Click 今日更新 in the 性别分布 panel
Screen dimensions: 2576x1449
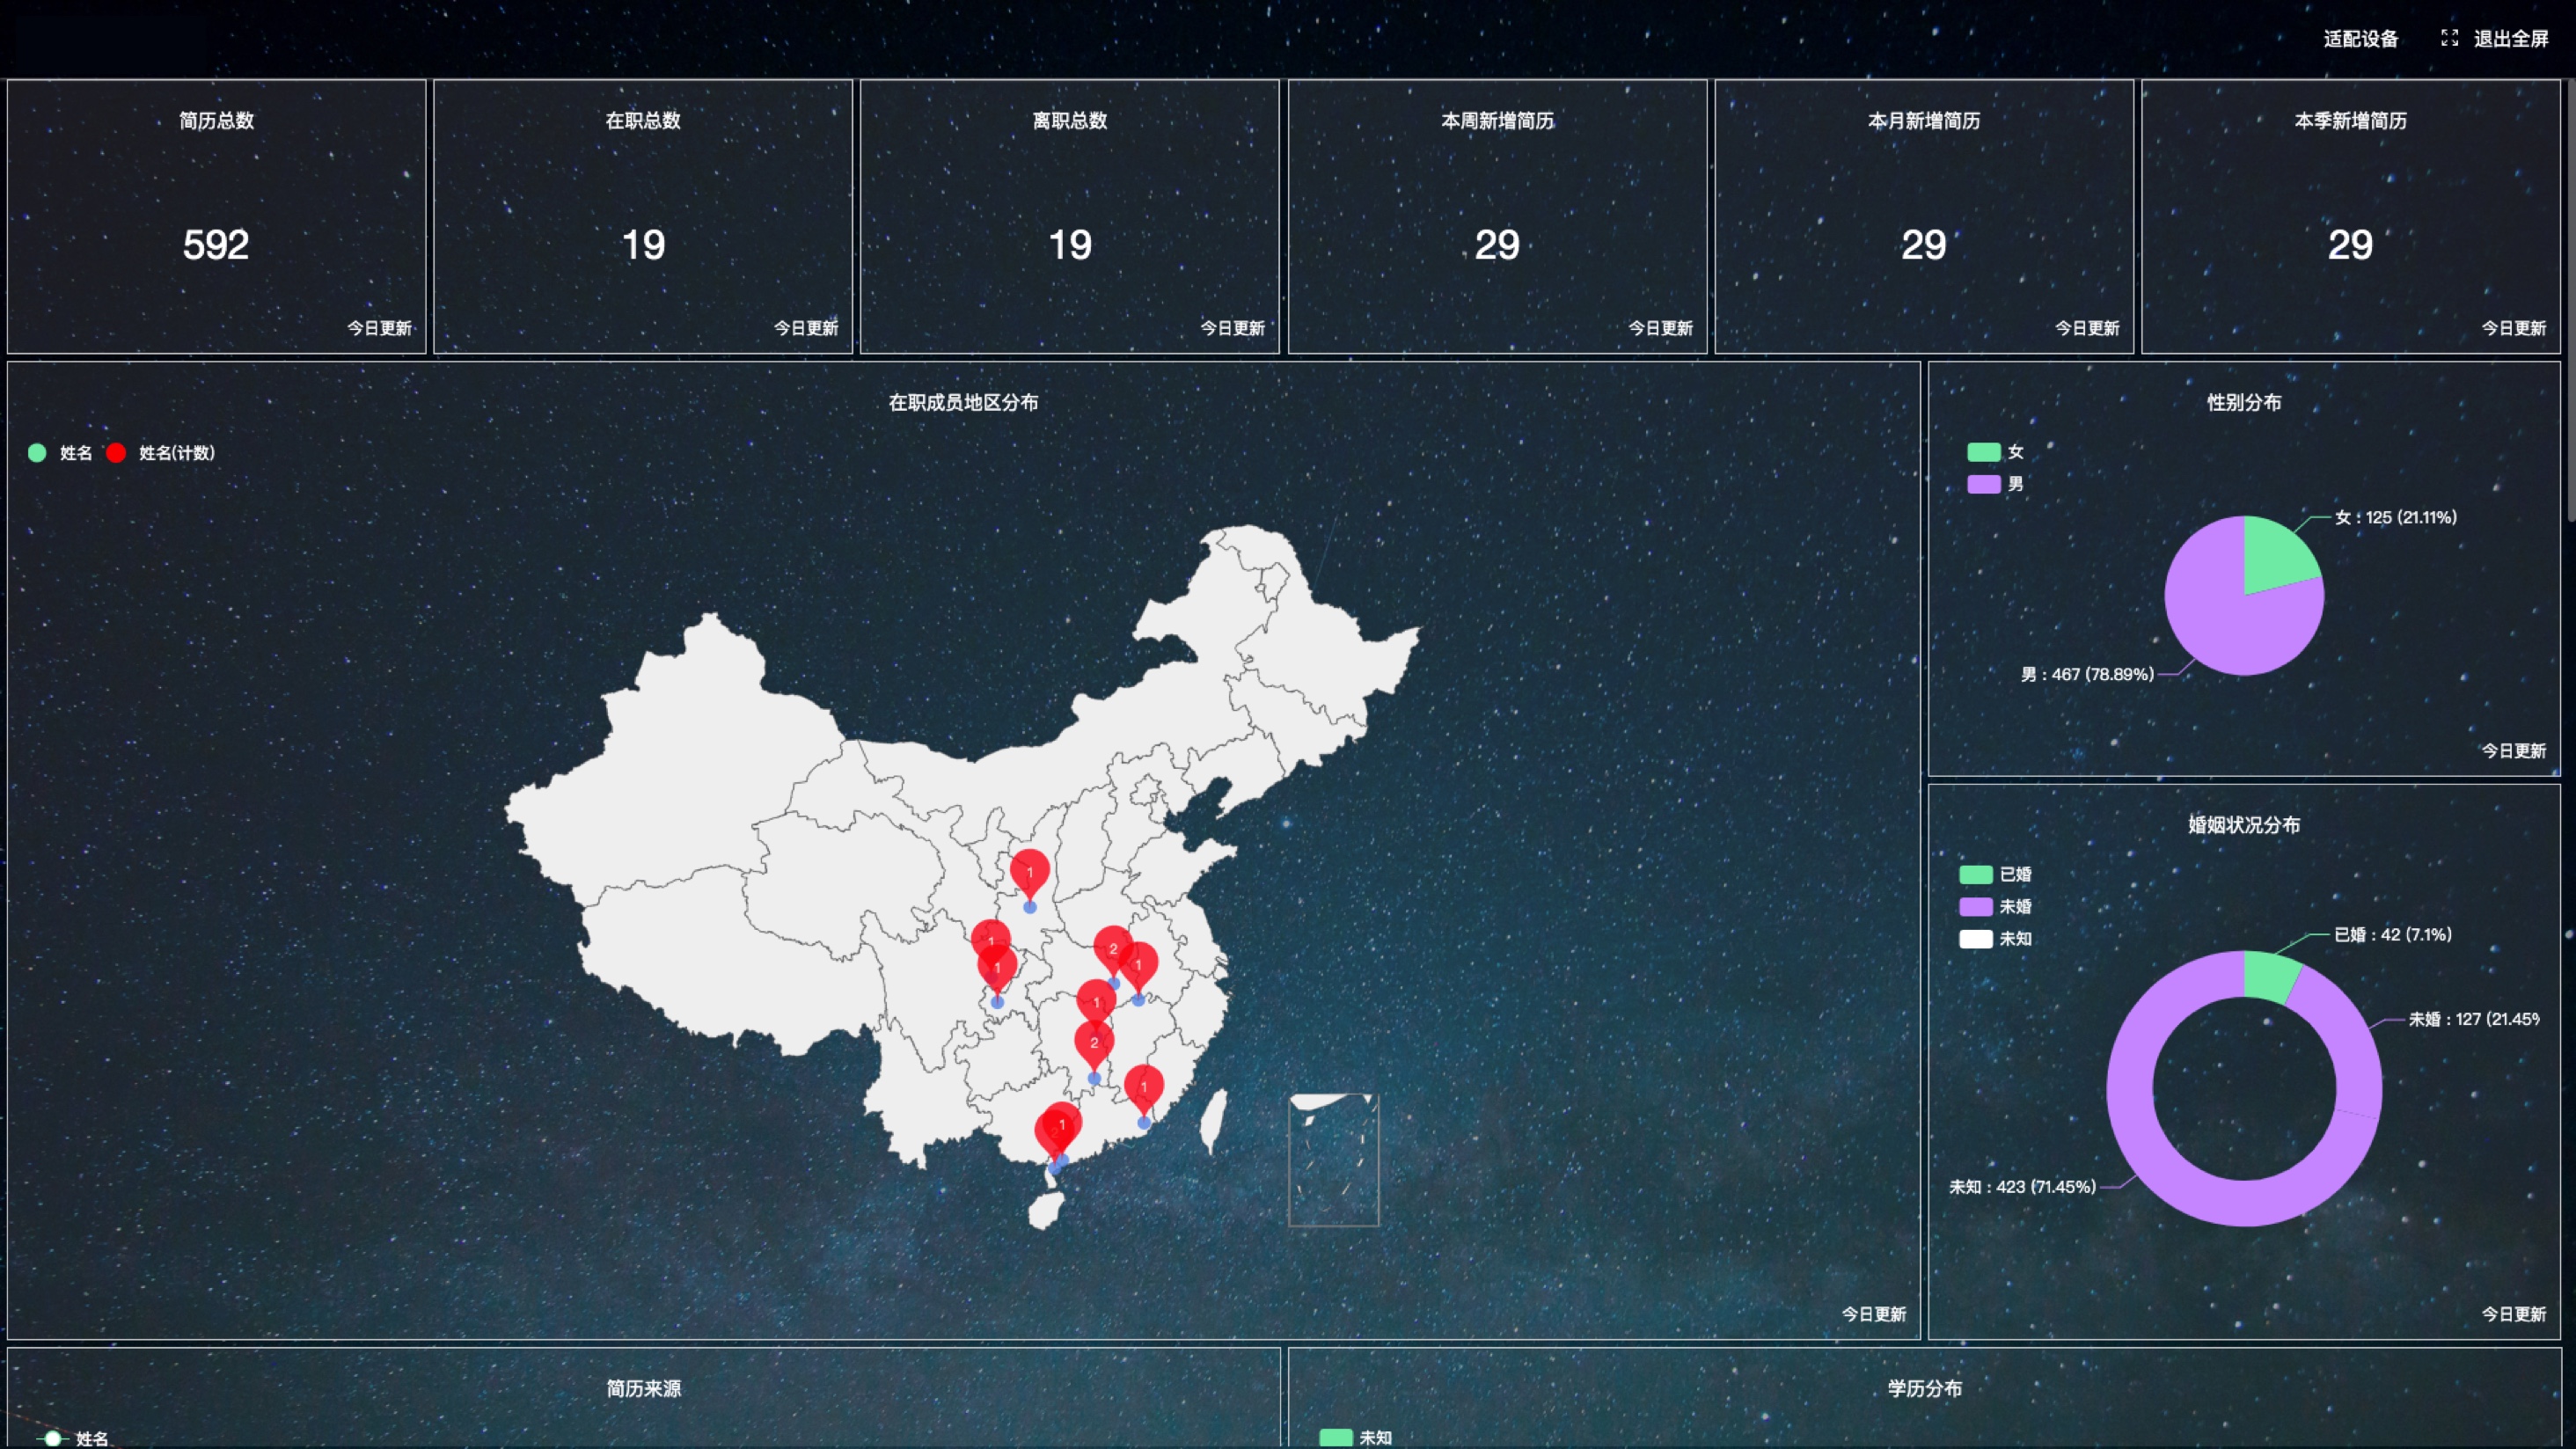pos(2514,750)
